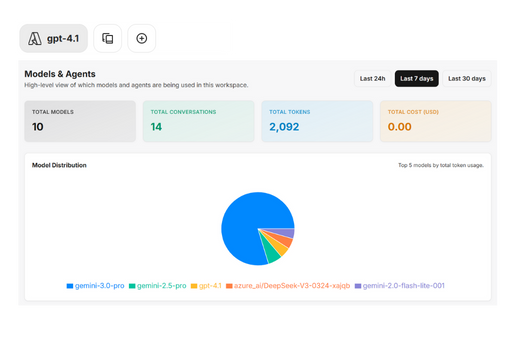Viewport: 514px width, 363px height.
Task: Click the 'High-level view' description text
Action: (x=136, y=85)
